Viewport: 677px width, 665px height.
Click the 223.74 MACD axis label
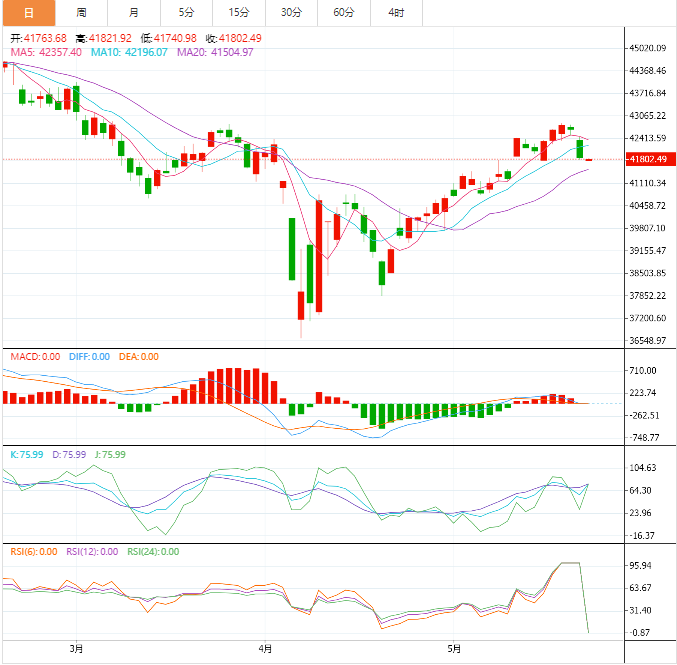643,393
